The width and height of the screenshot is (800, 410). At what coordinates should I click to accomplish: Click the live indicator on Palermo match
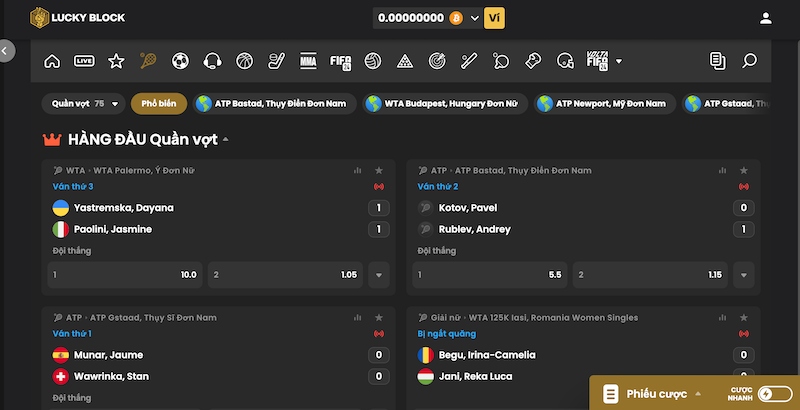pos(379,187)
